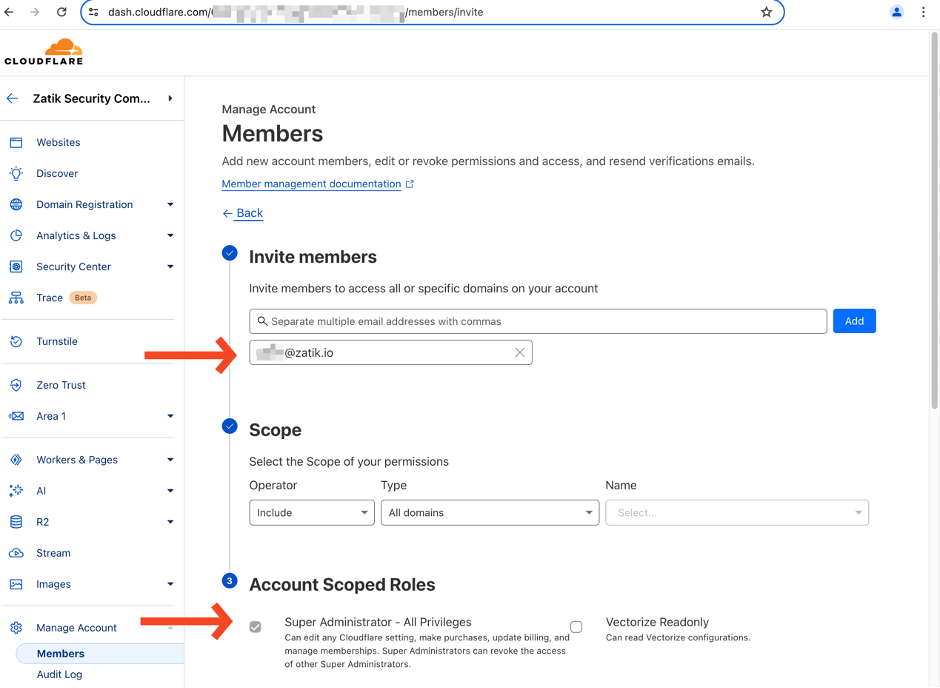The image size is (940, 688).
Task: Click the Trace Beta sidebar label
Action: pos(66,298)
